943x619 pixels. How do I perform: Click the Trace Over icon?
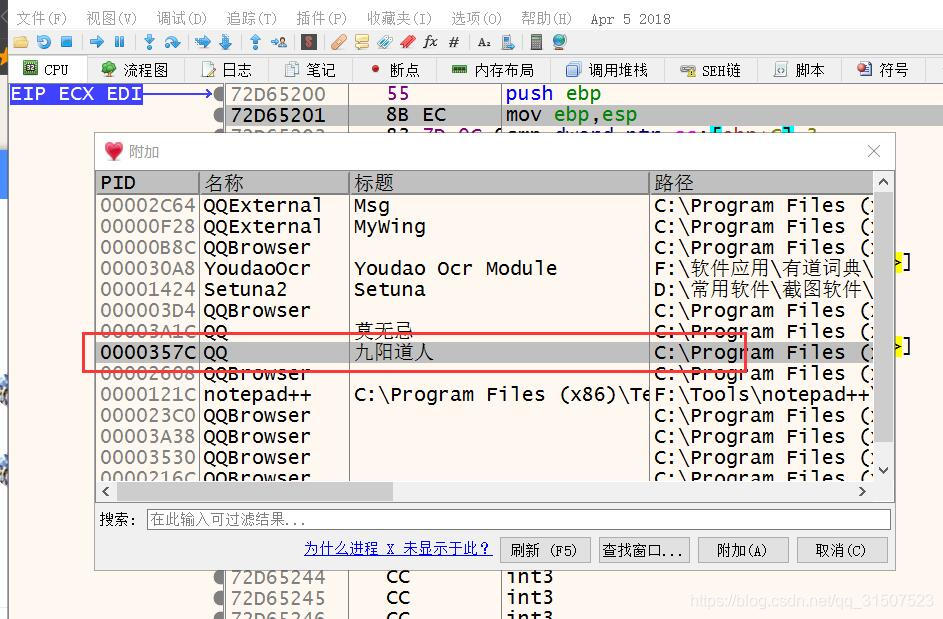(226, 42)
